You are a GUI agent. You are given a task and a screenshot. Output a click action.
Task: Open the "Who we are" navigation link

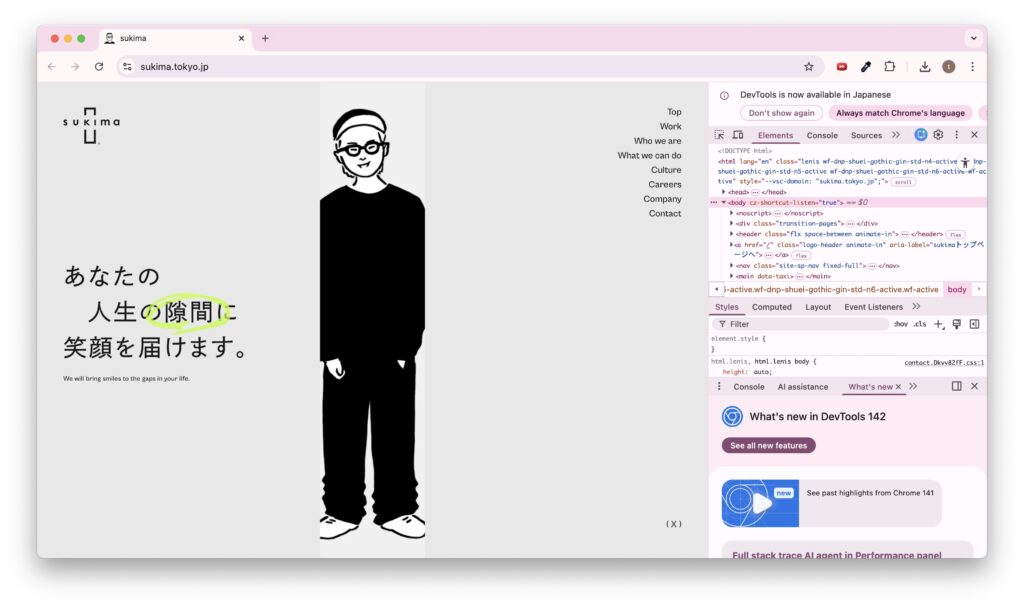657,141
